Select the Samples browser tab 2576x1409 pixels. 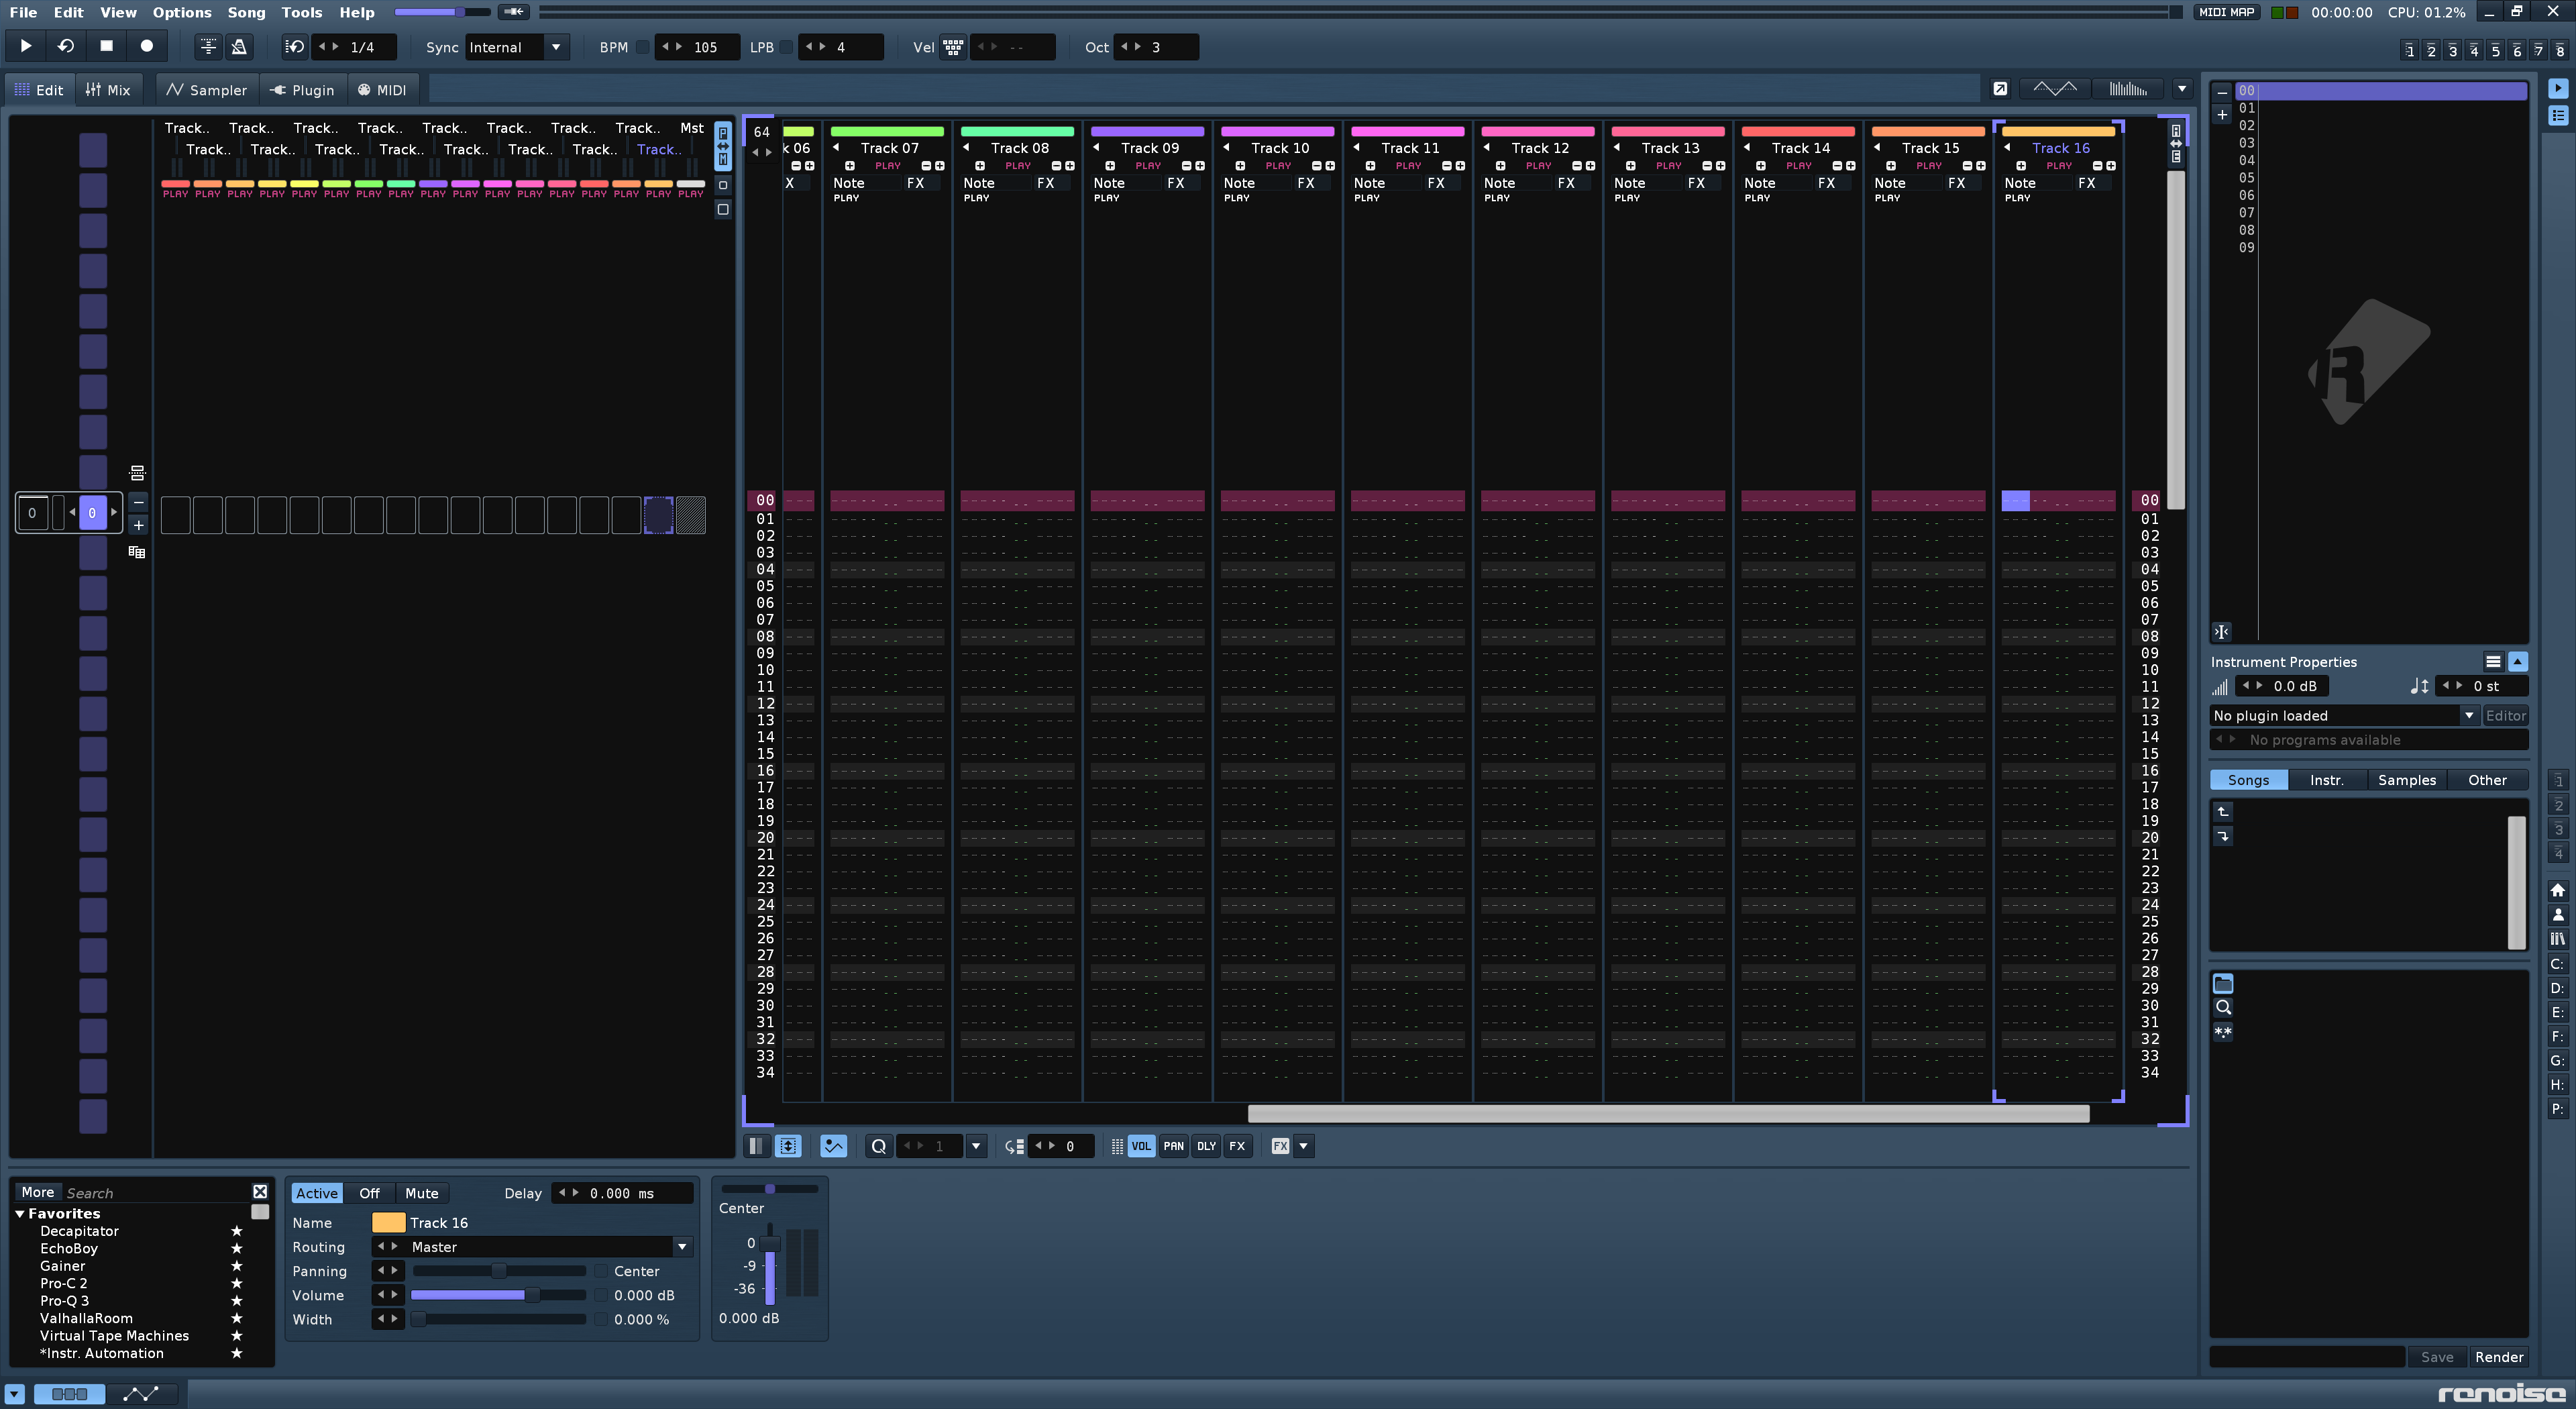click(x=2407, y=780)
